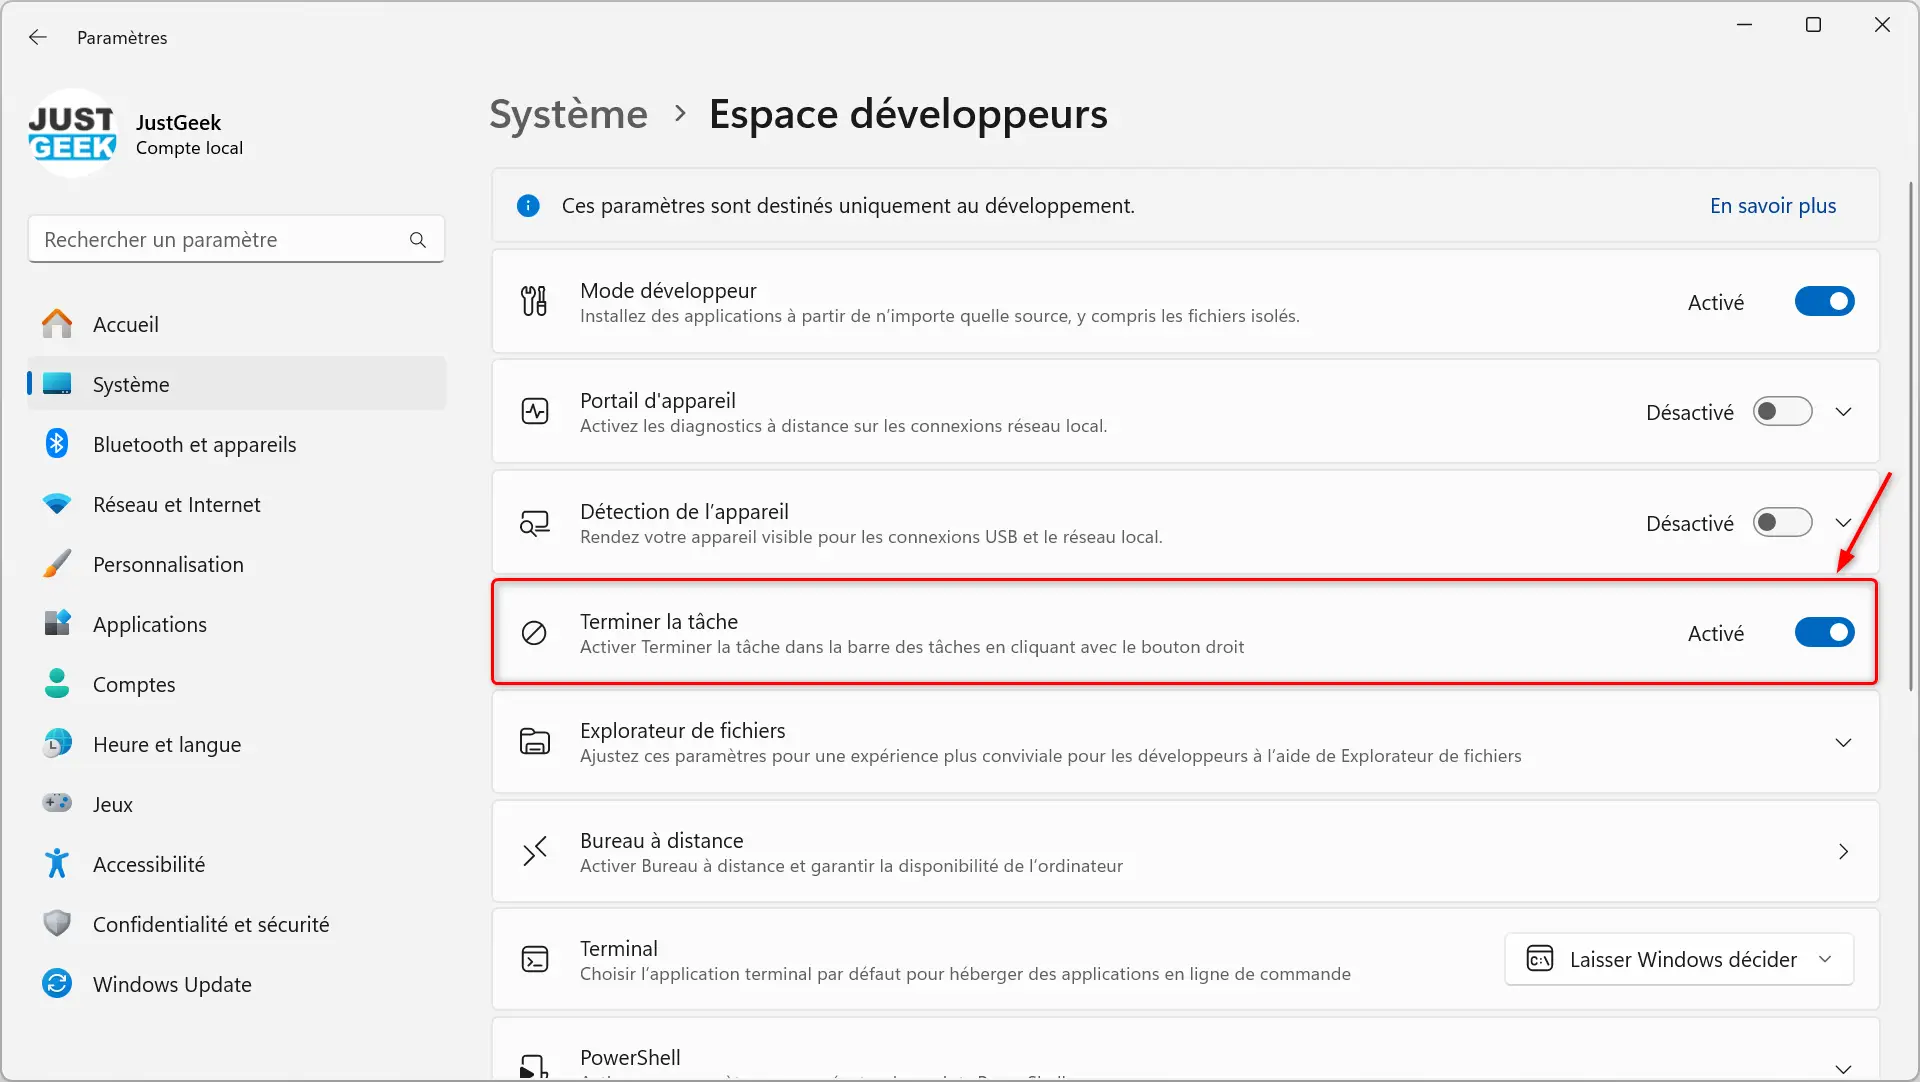Click the Mode développeur title text
The width and height of the screenshot is (1920, 1082).
coord(668,291)
